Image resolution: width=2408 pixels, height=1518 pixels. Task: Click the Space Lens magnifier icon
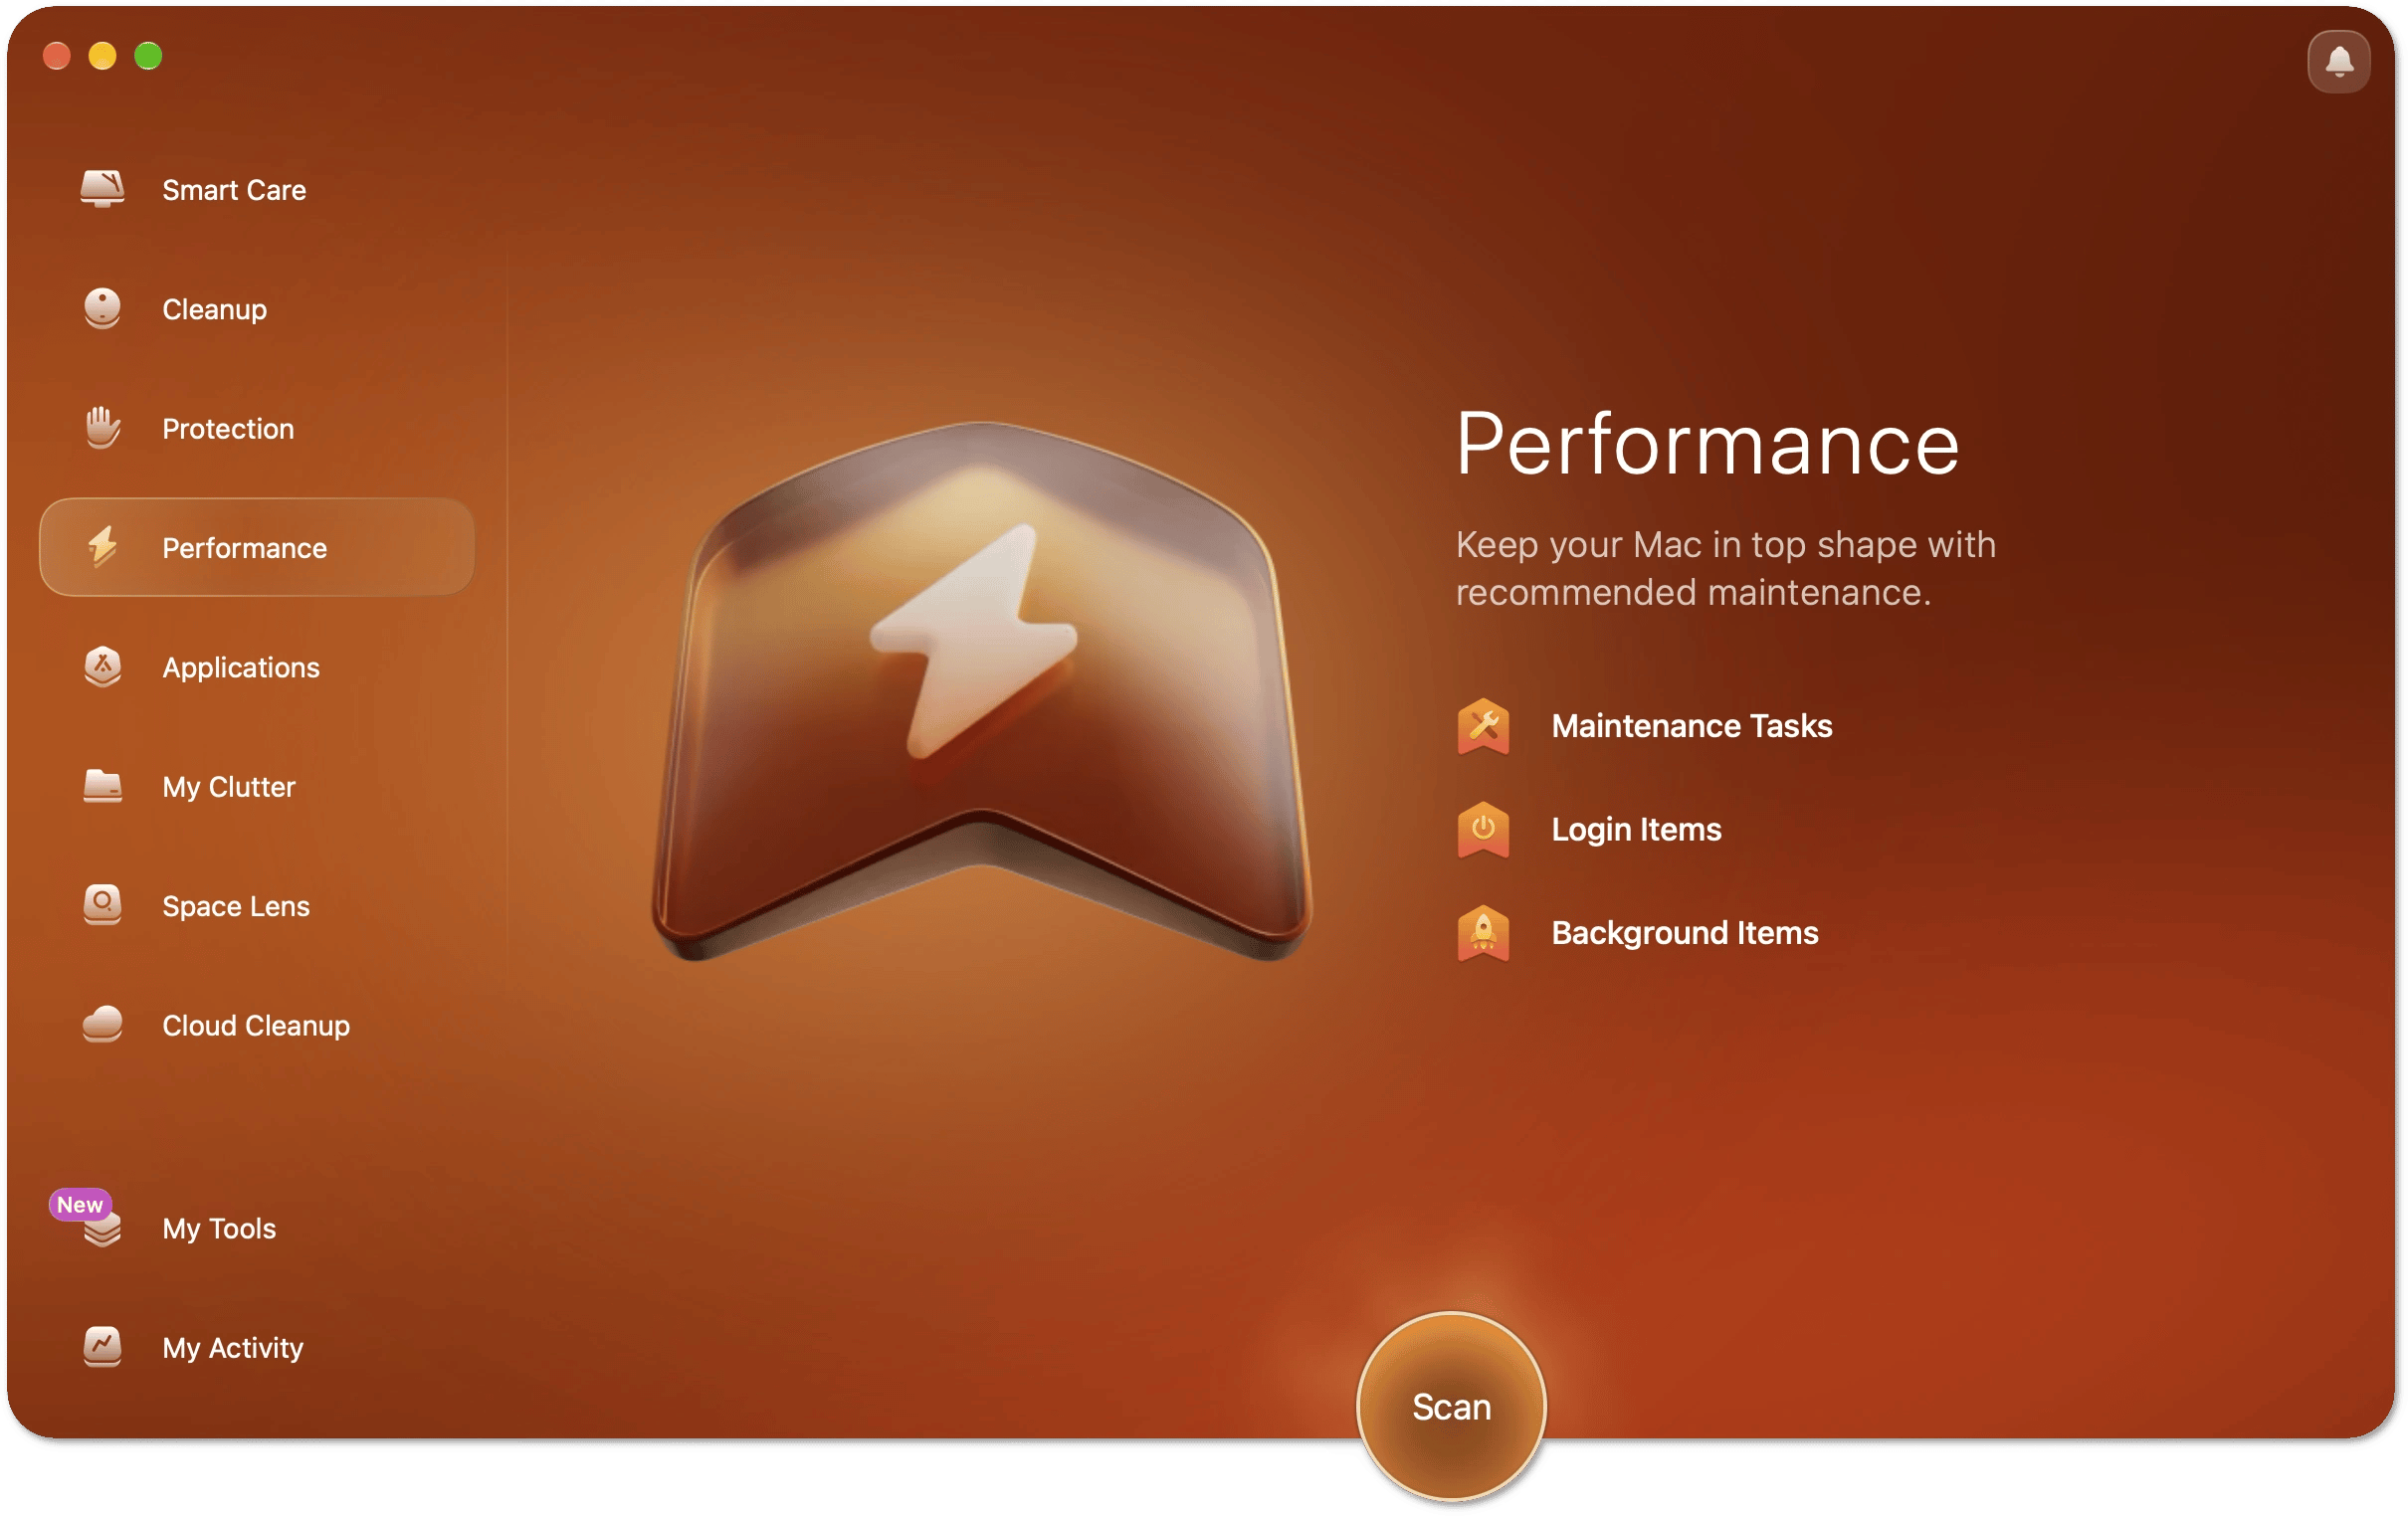point(102,905)
